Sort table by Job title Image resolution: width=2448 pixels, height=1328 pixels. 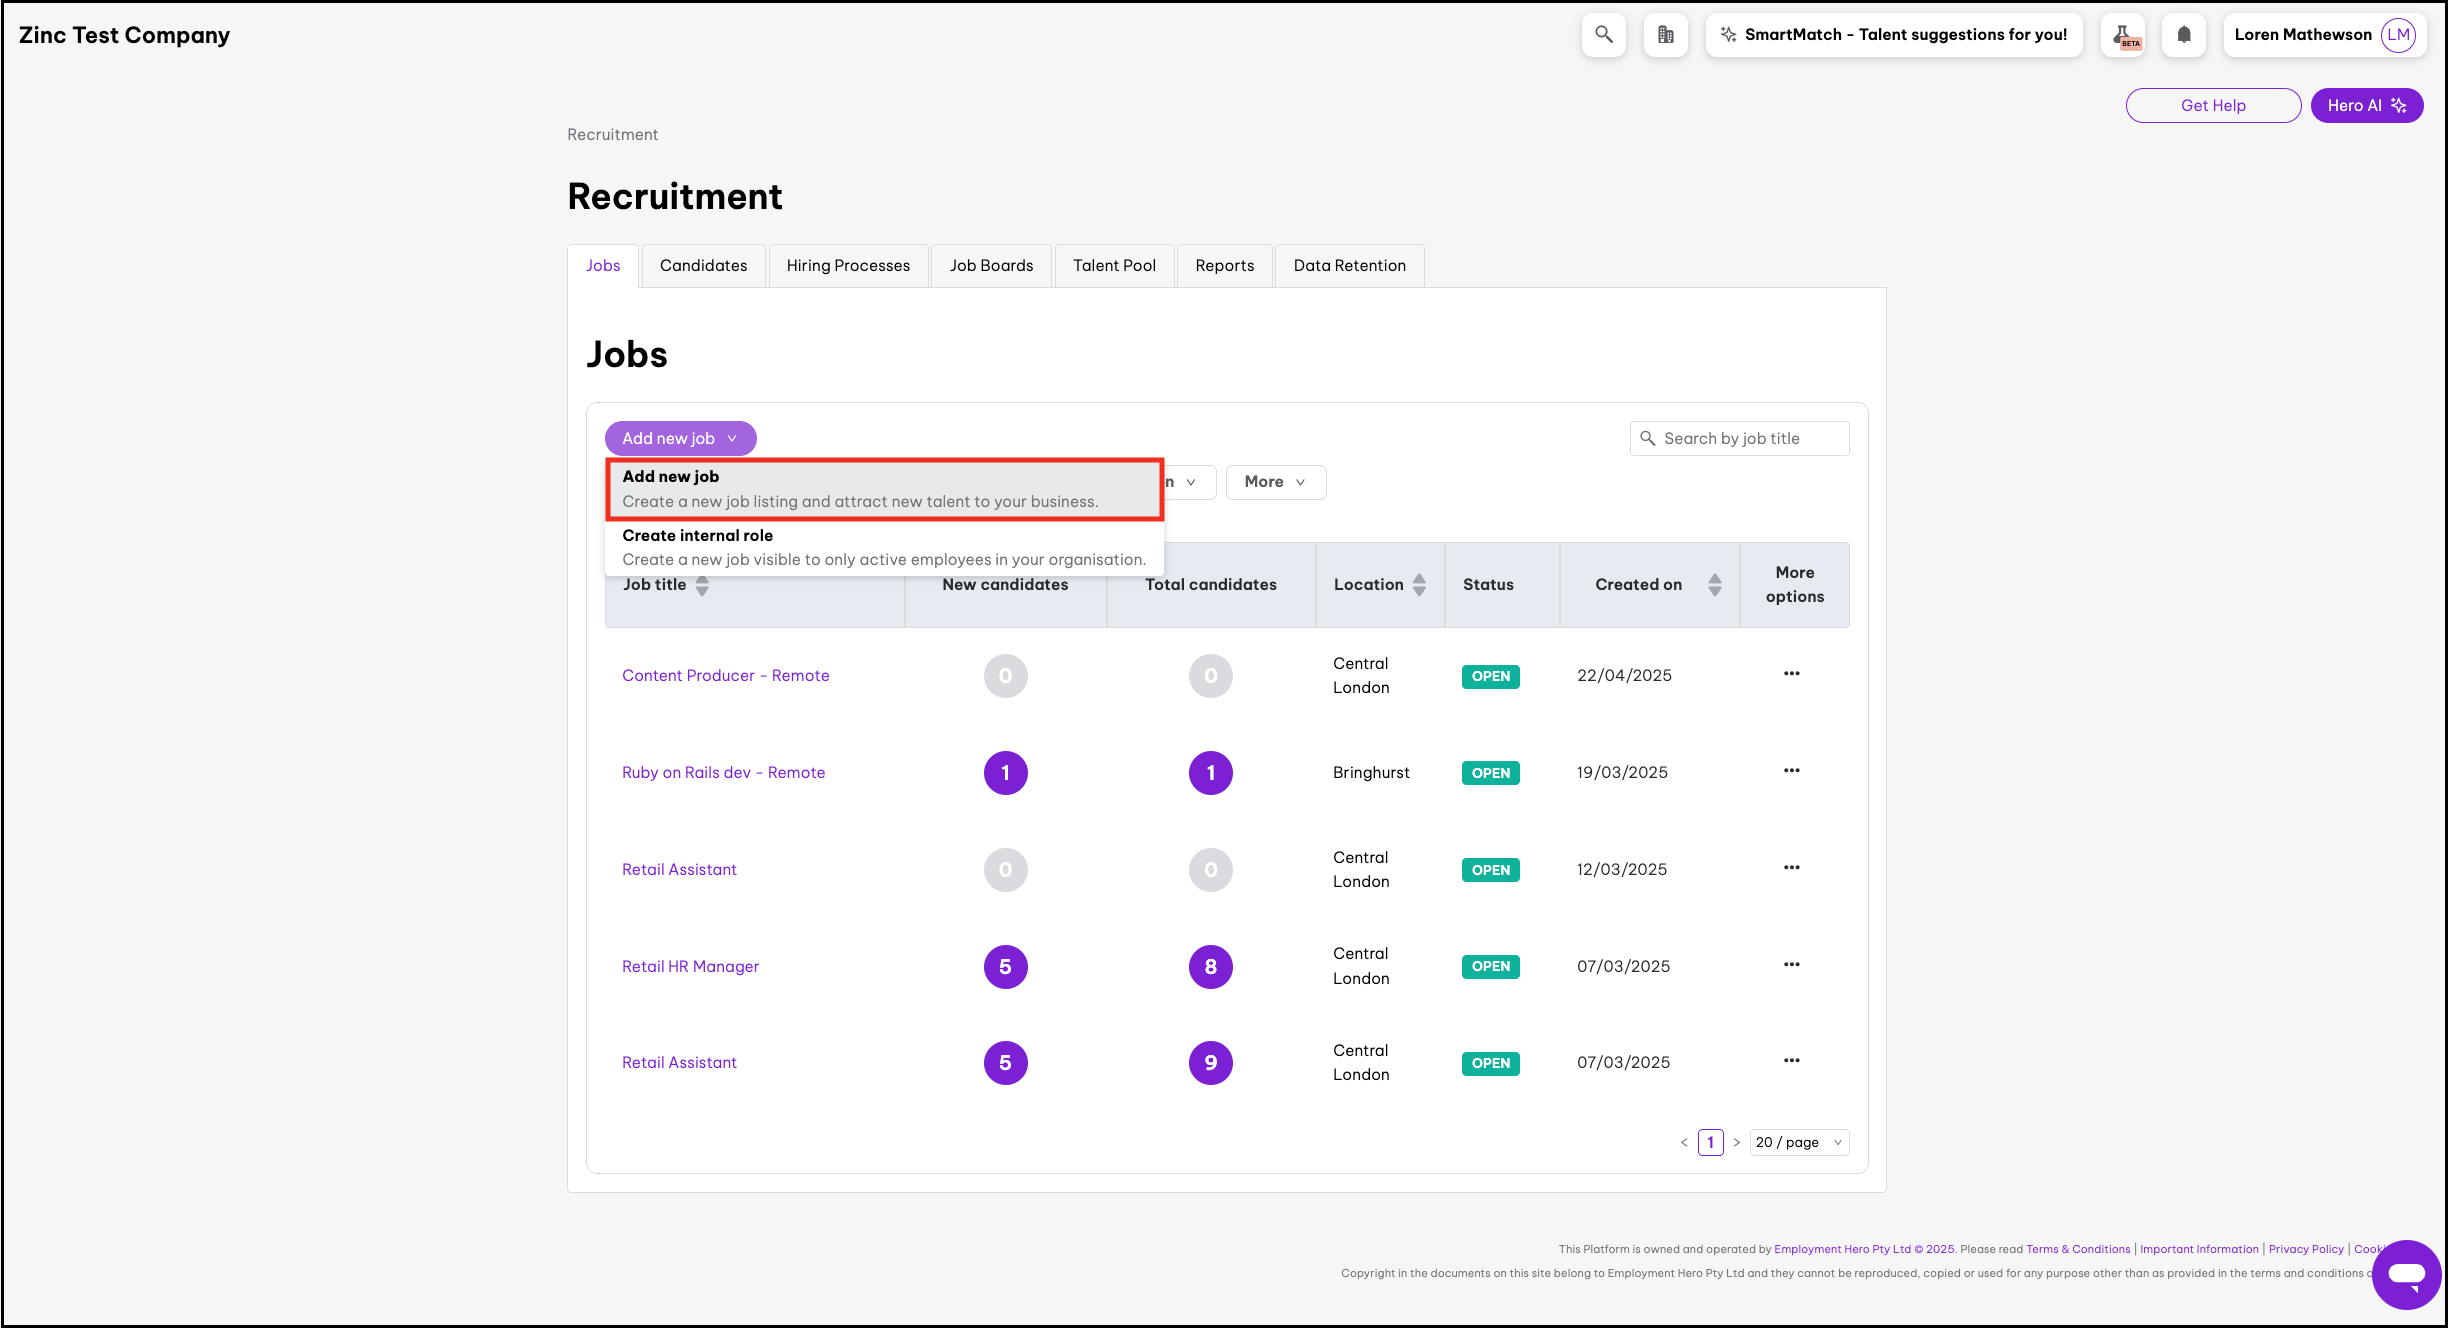[702, 585]
